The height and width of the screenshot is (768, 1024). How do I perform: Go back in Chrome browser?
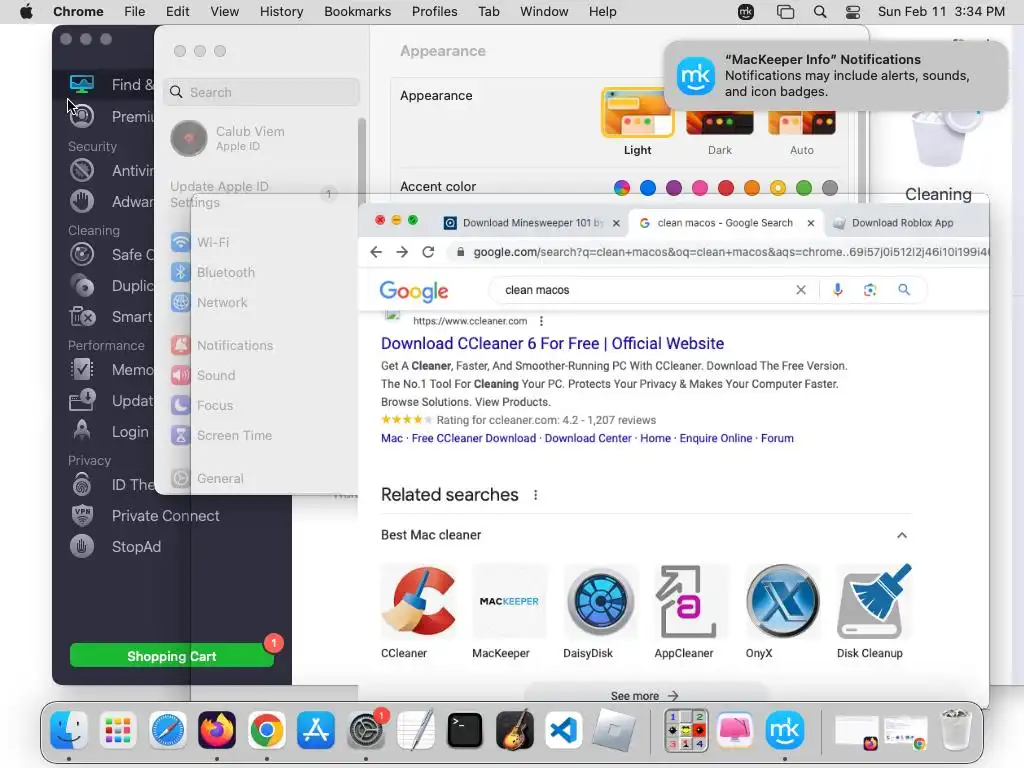(376, 252)
